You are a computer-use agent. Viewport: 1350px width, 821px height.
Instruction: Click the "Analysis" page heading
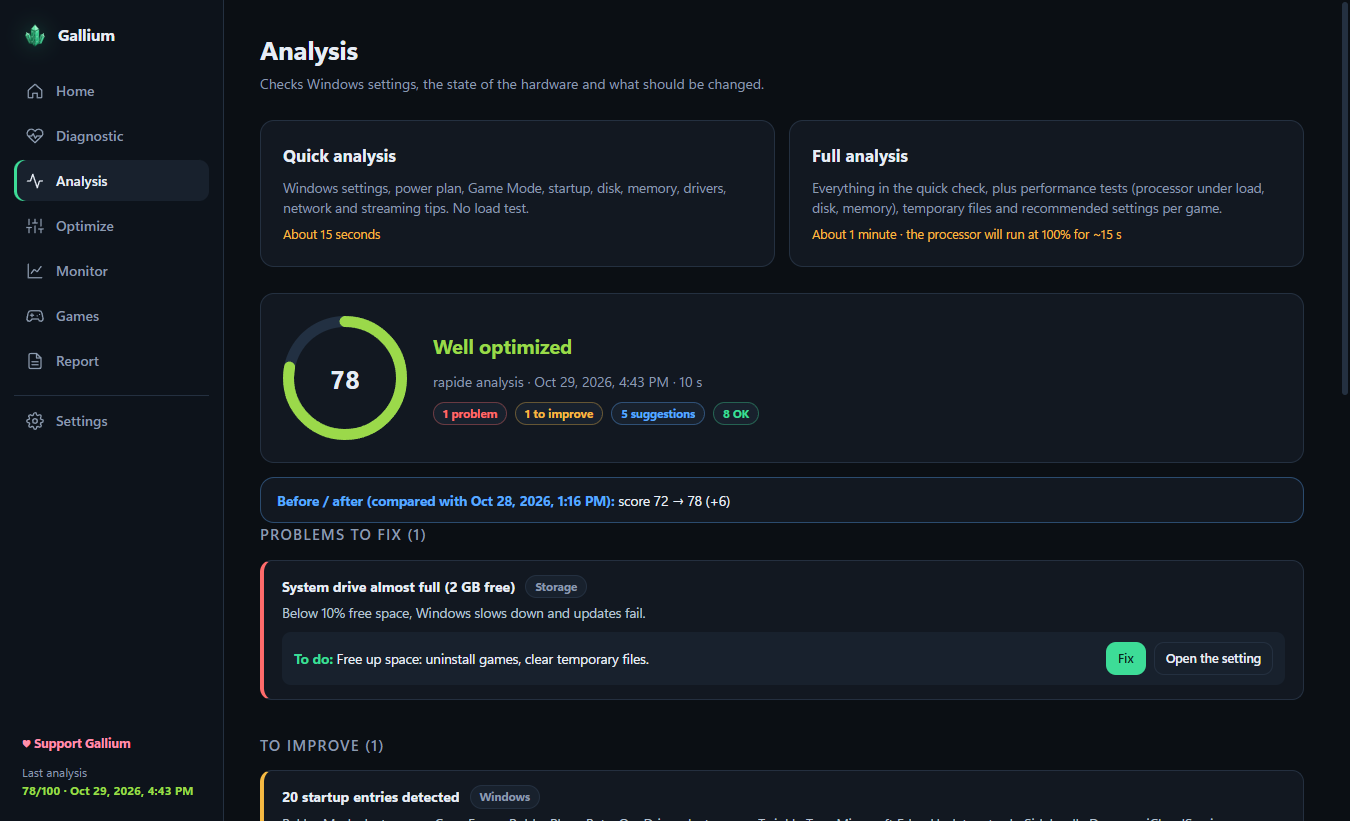click(x=309, y=51)
